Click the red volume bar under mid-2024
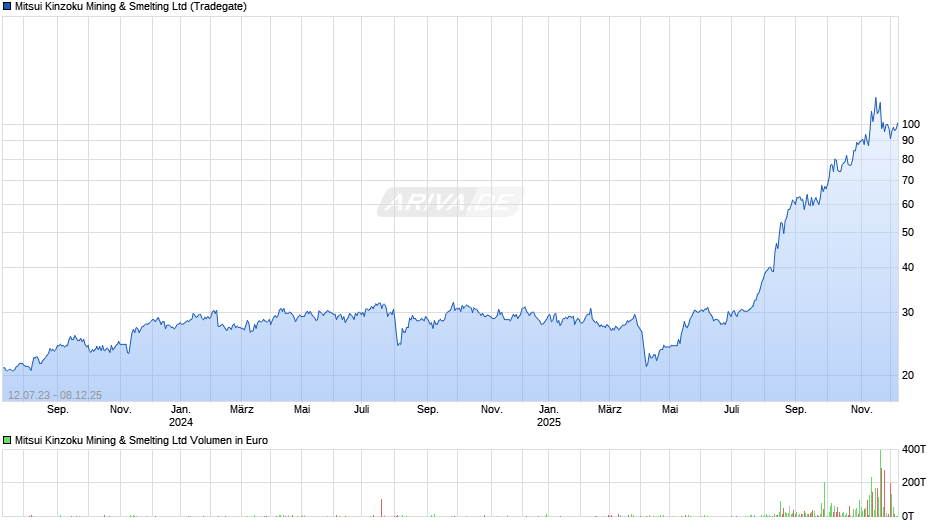Viewport: 940px width, 526px height. [x=381, y=508]
